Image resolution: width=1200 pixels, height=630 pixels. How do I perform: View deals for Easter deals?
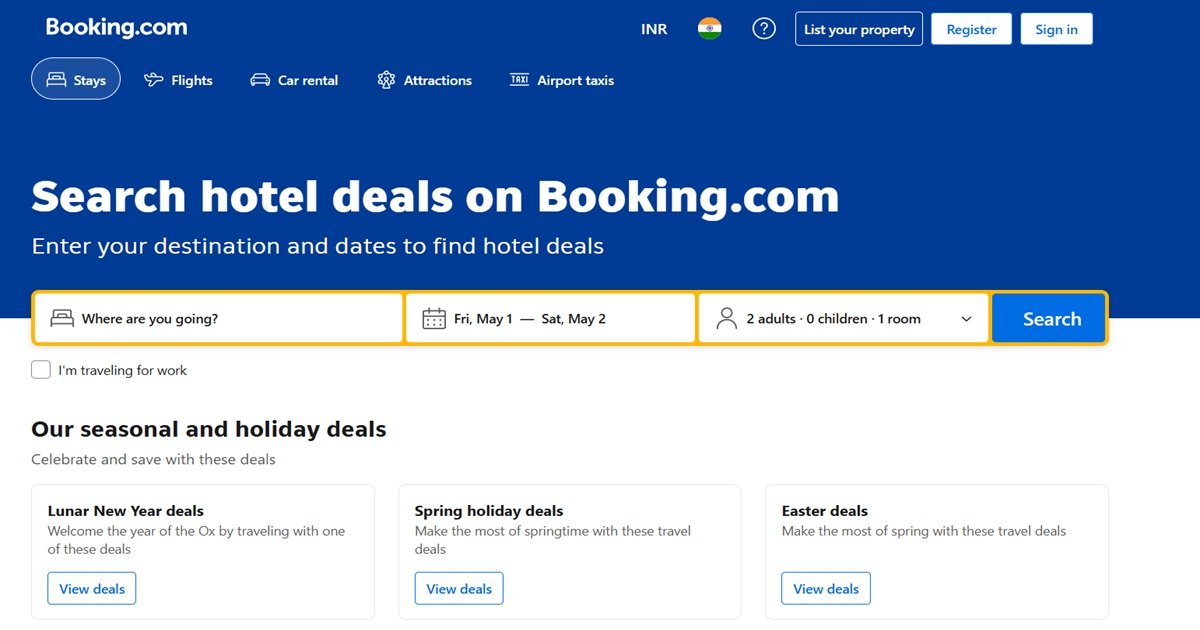tap(826, 589)
